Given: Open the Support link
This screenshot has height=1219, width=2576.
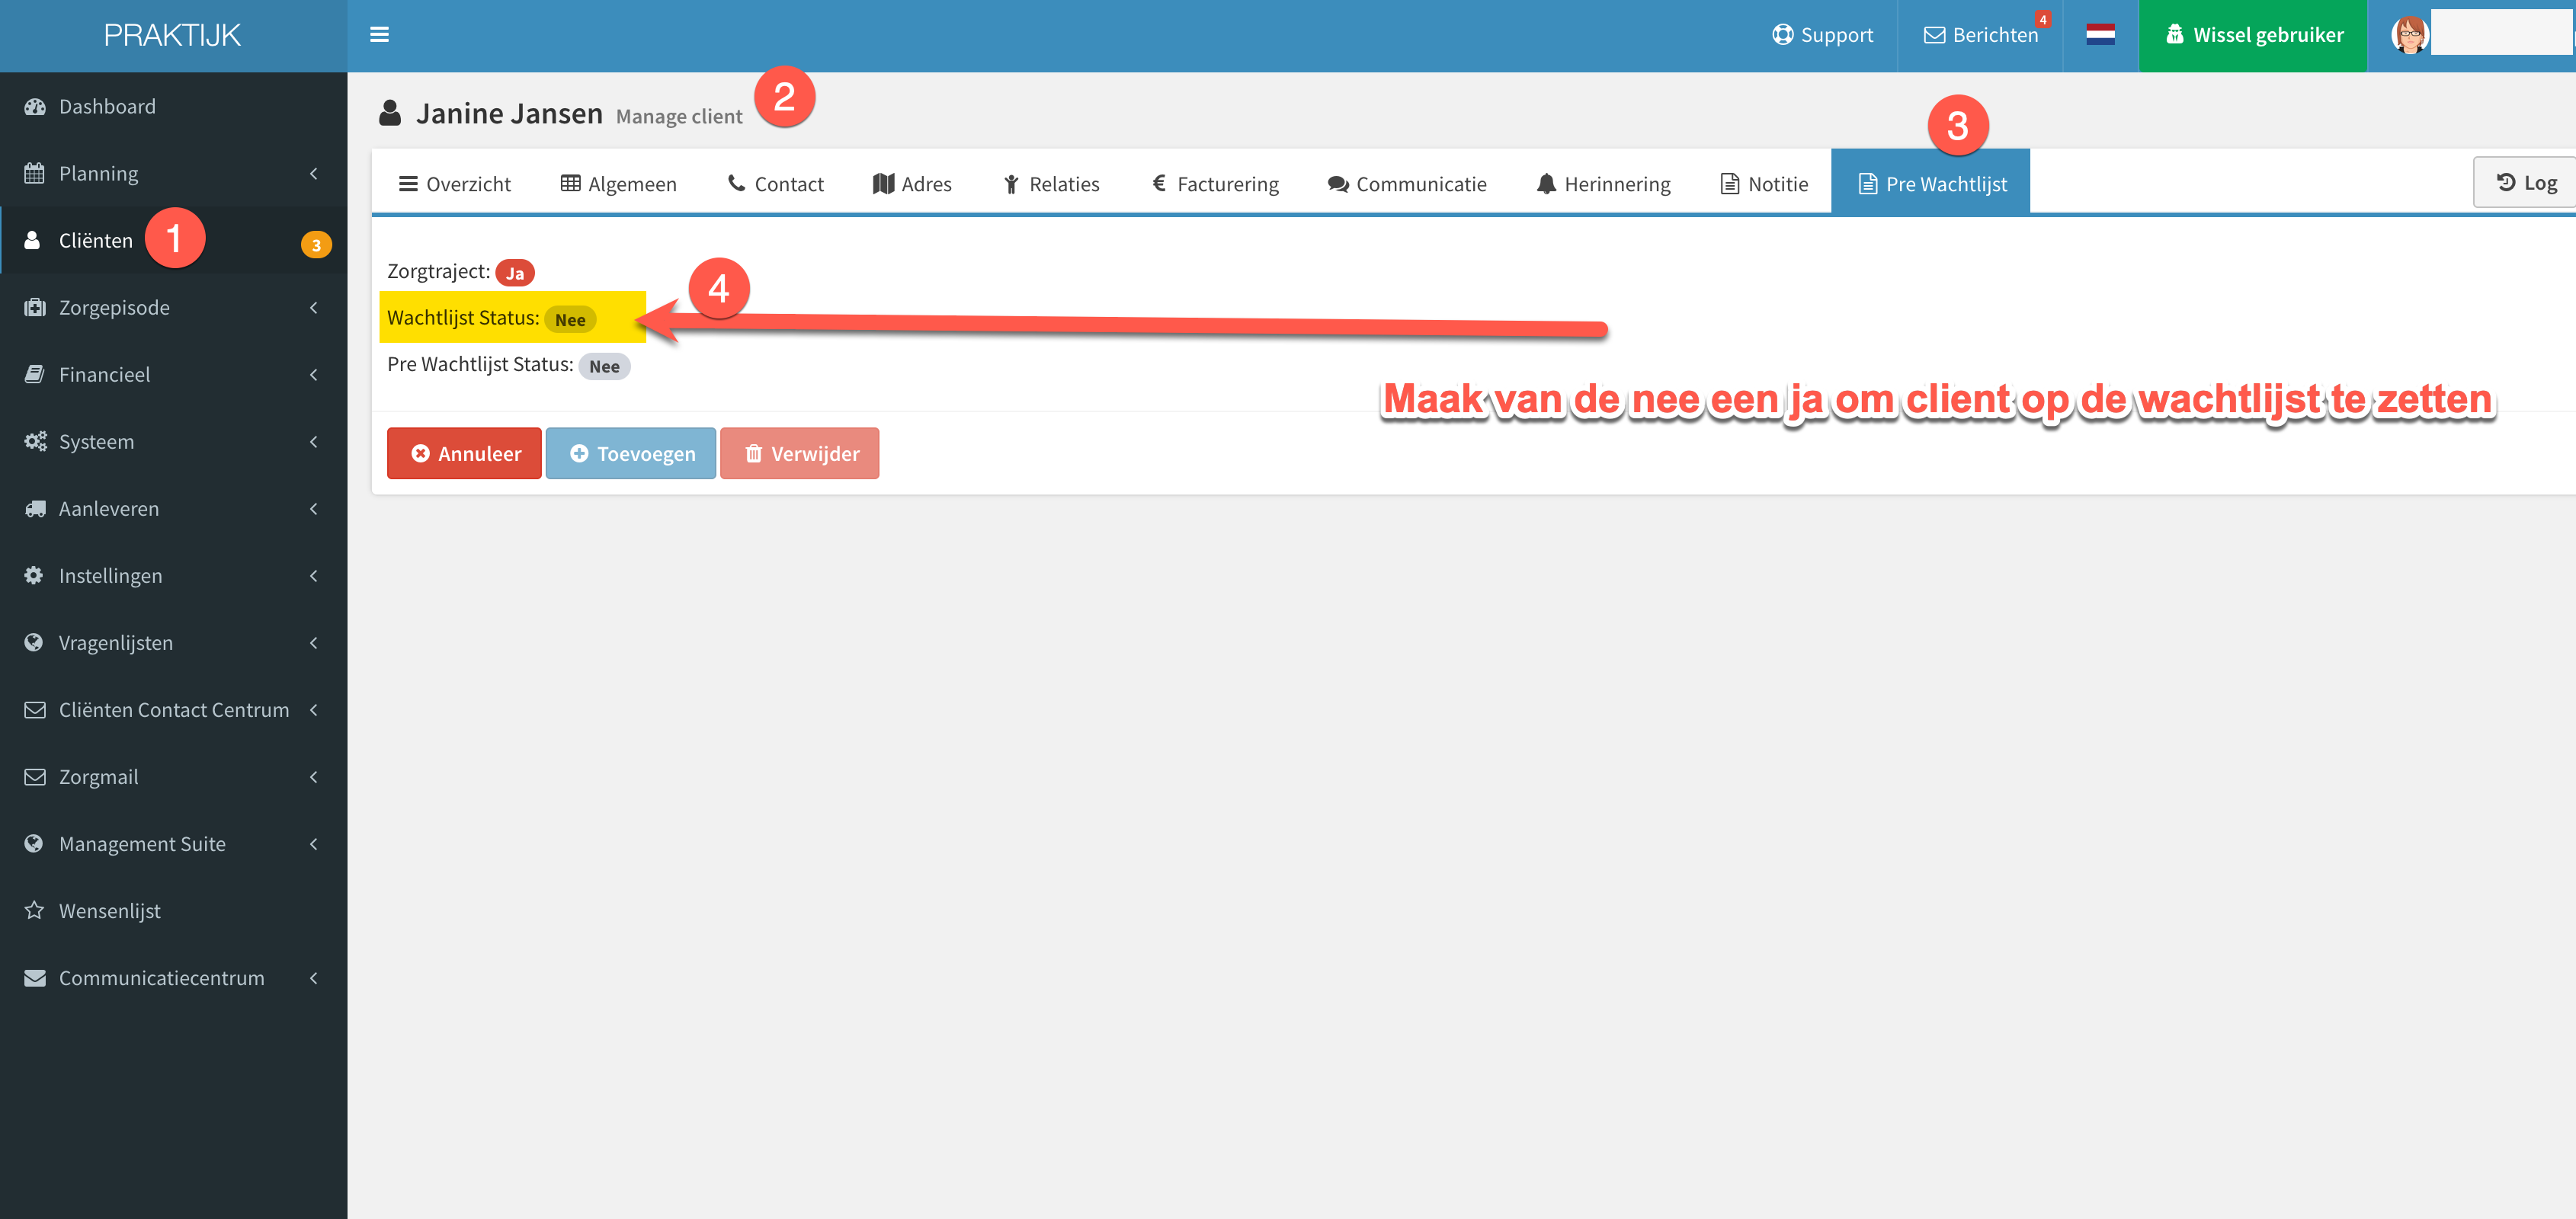Looking at the screenshot, I should pyautogui.click(x=1822, y=35).
